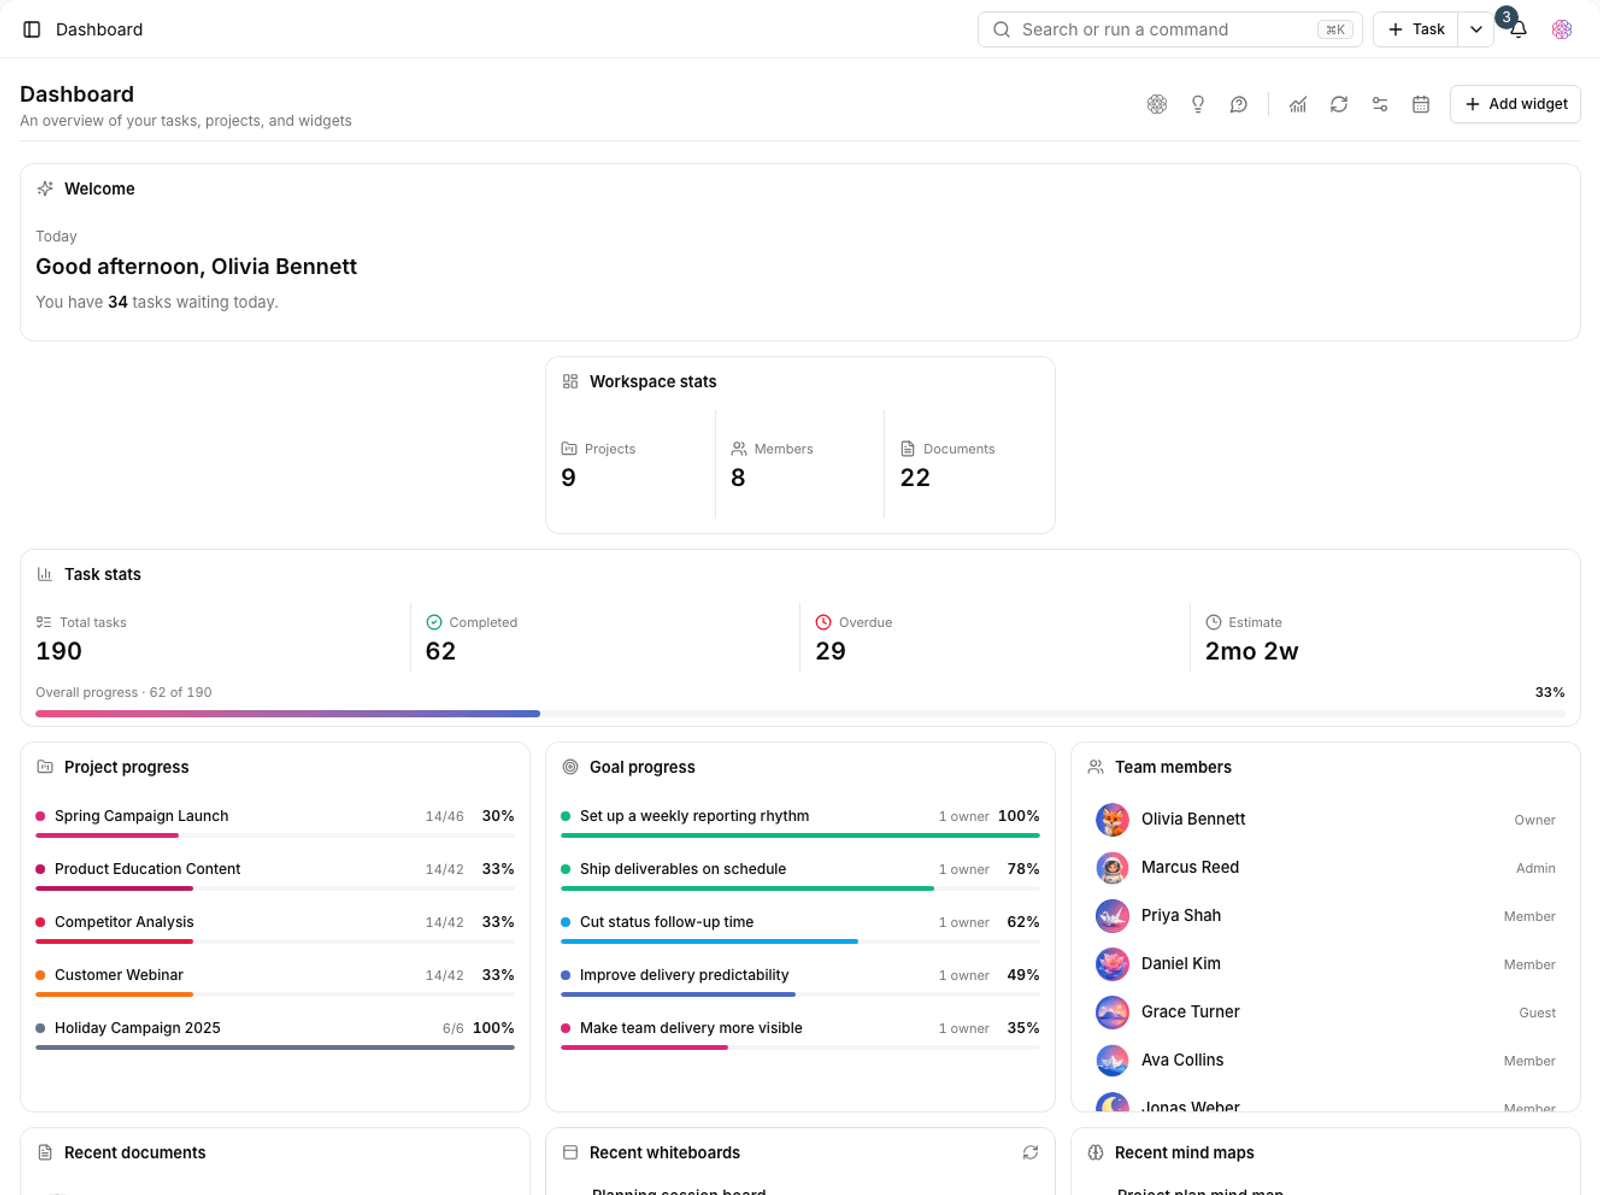Open the dashboard filter sliders icon
The image size is (1600, 1195).
point(1380,104)
